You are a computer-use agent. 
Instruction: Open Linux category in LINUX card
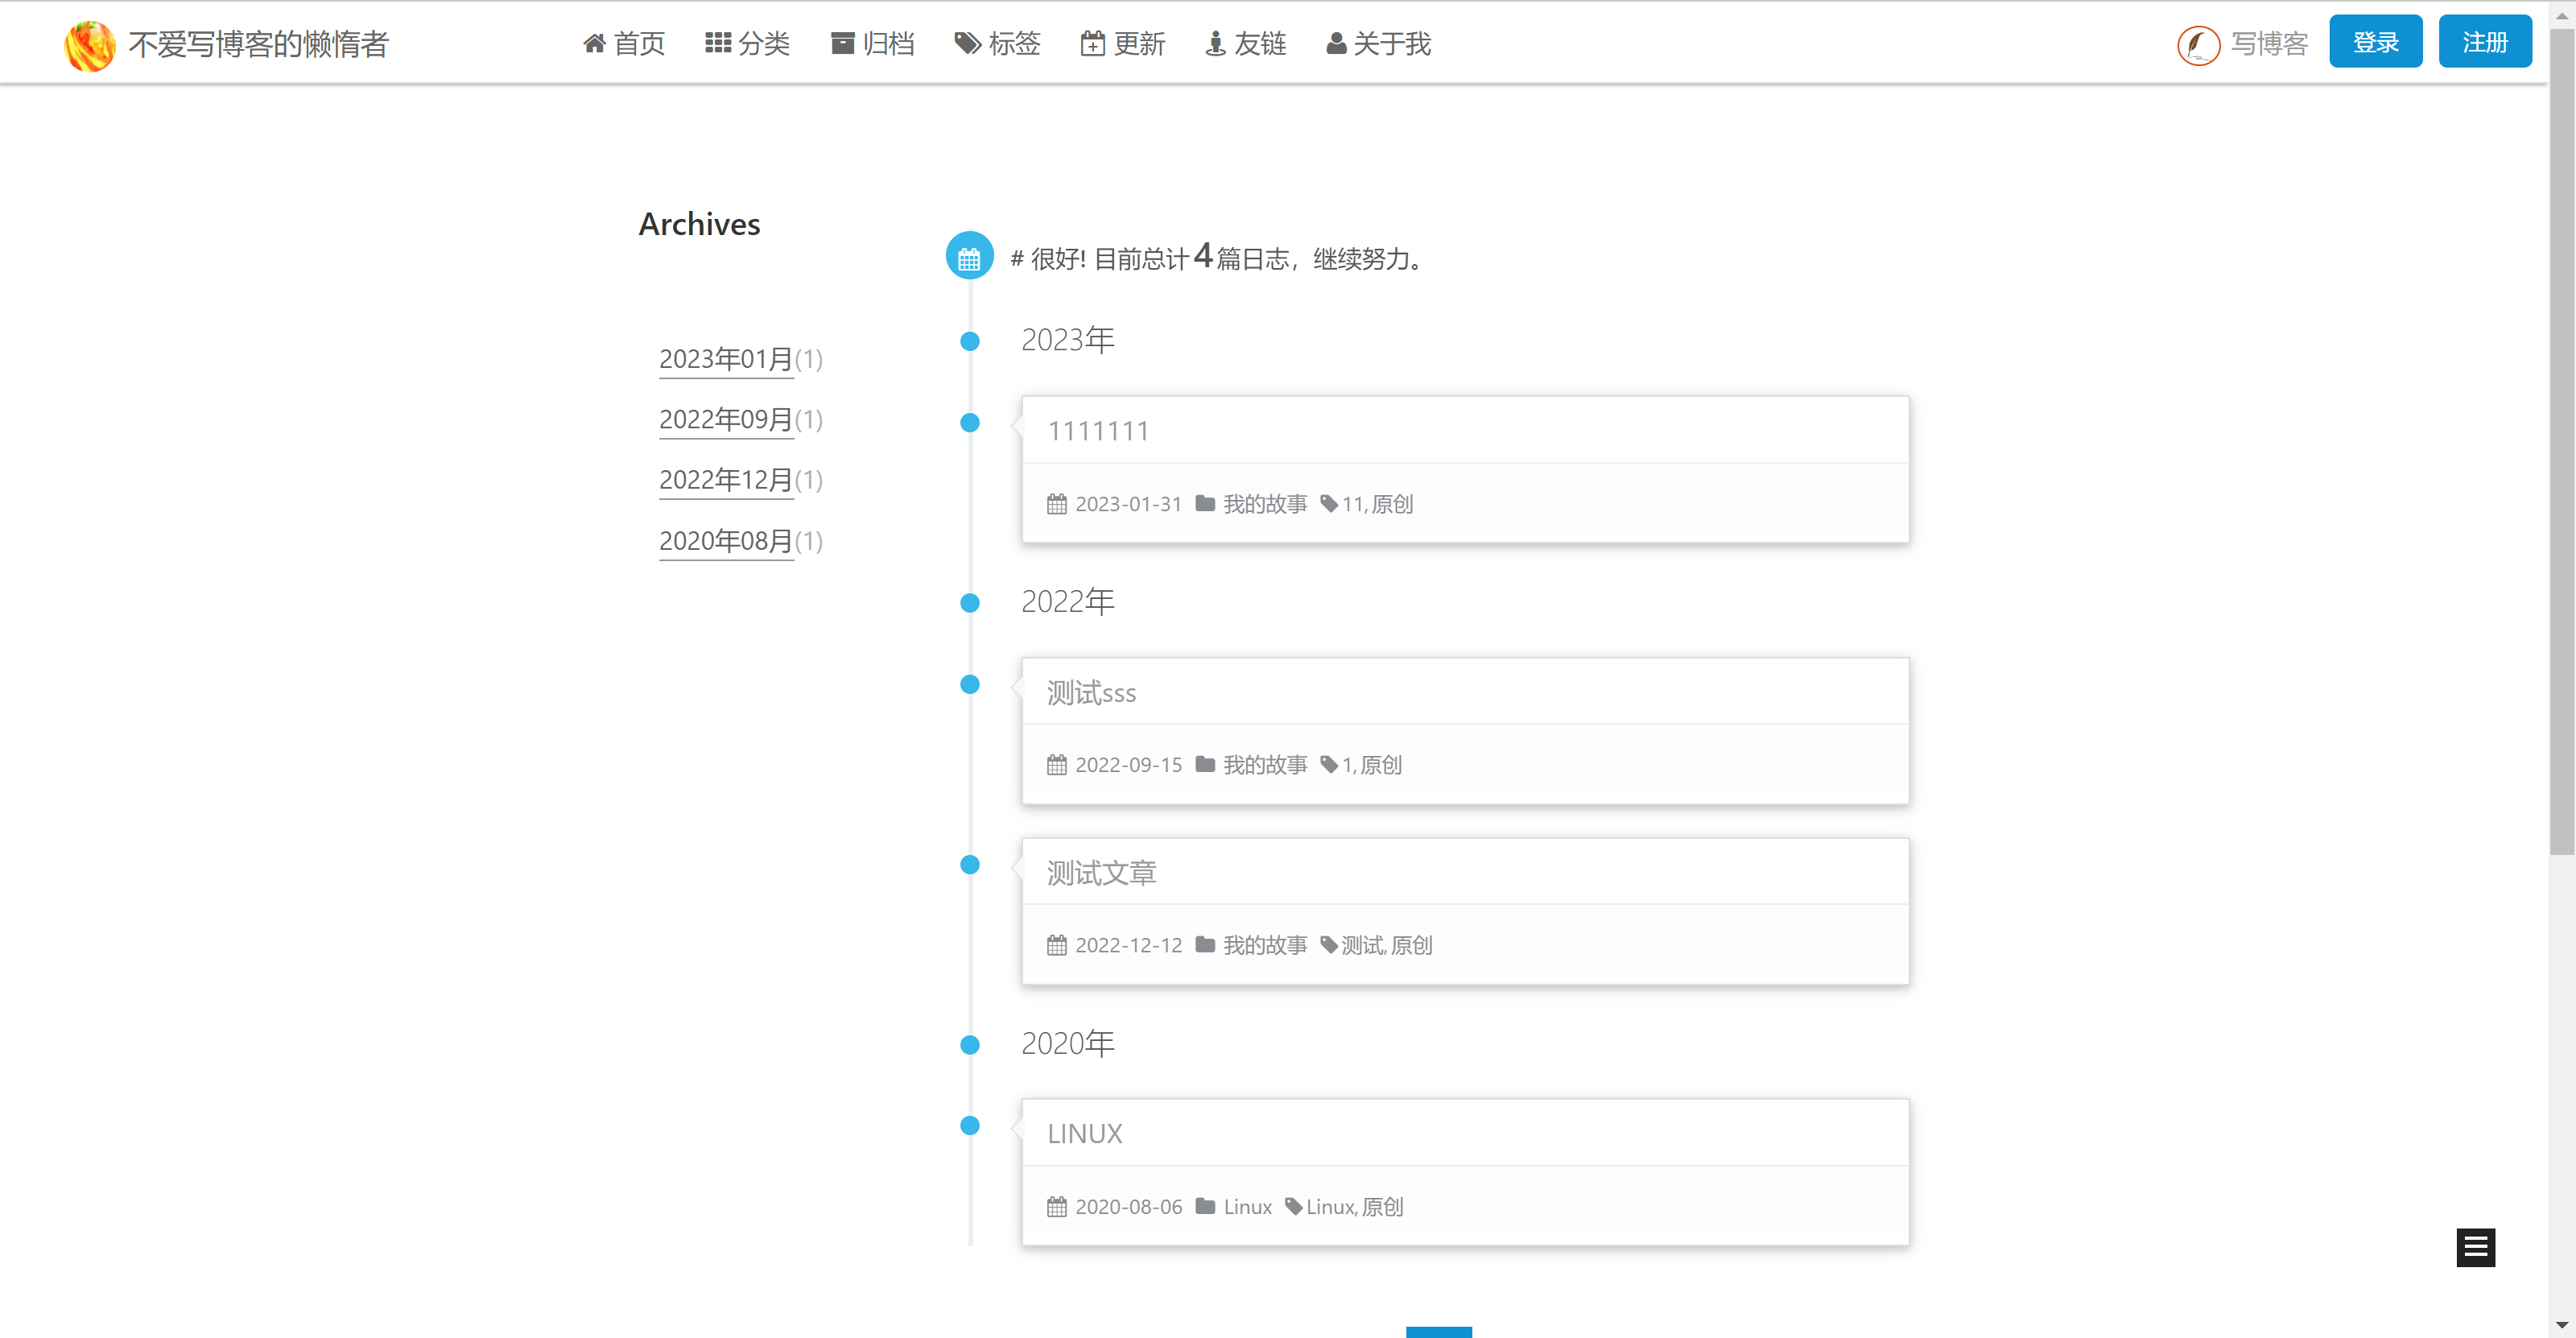(x=1247, y=1207)
